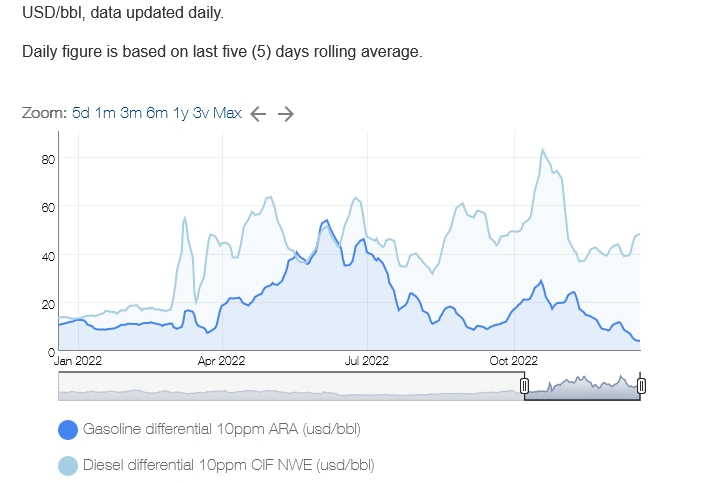Image resolution: width=722 pixels, height=483 pixels.
Task: Select the 5d zoom option
Action: (81, 113)
